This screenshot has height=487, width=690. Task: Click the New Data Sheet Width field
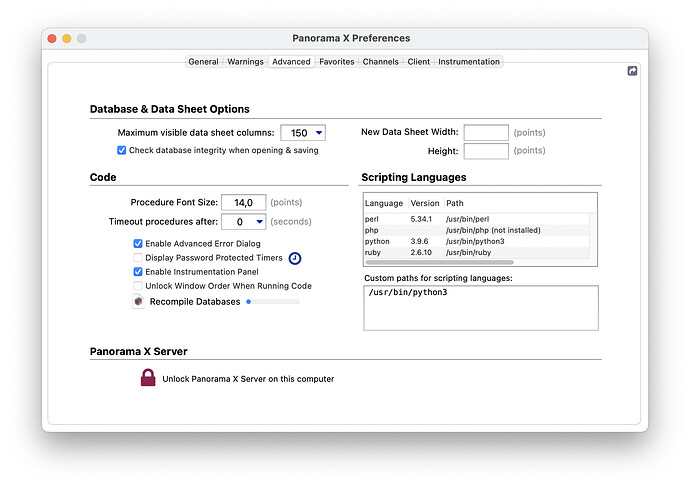click(x=486, y=132)
